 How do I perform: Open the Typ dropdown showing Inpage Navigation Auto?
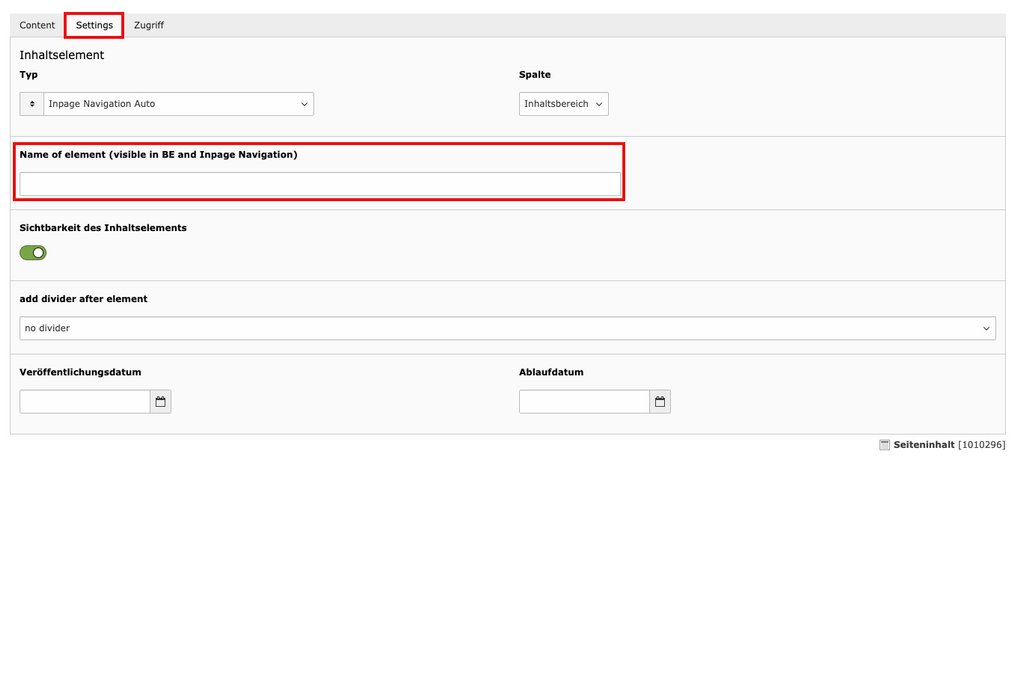point(178,104)
